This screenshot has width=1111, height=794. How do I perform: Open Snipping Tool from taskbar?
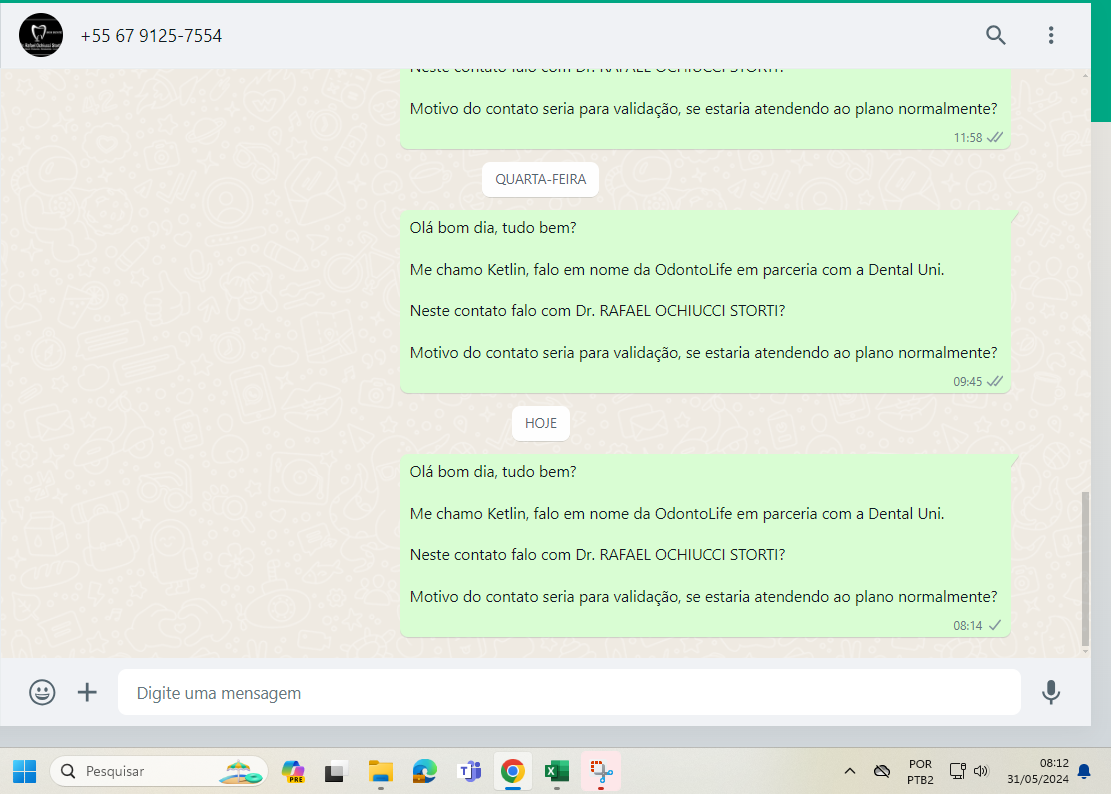tap(601, 771)
